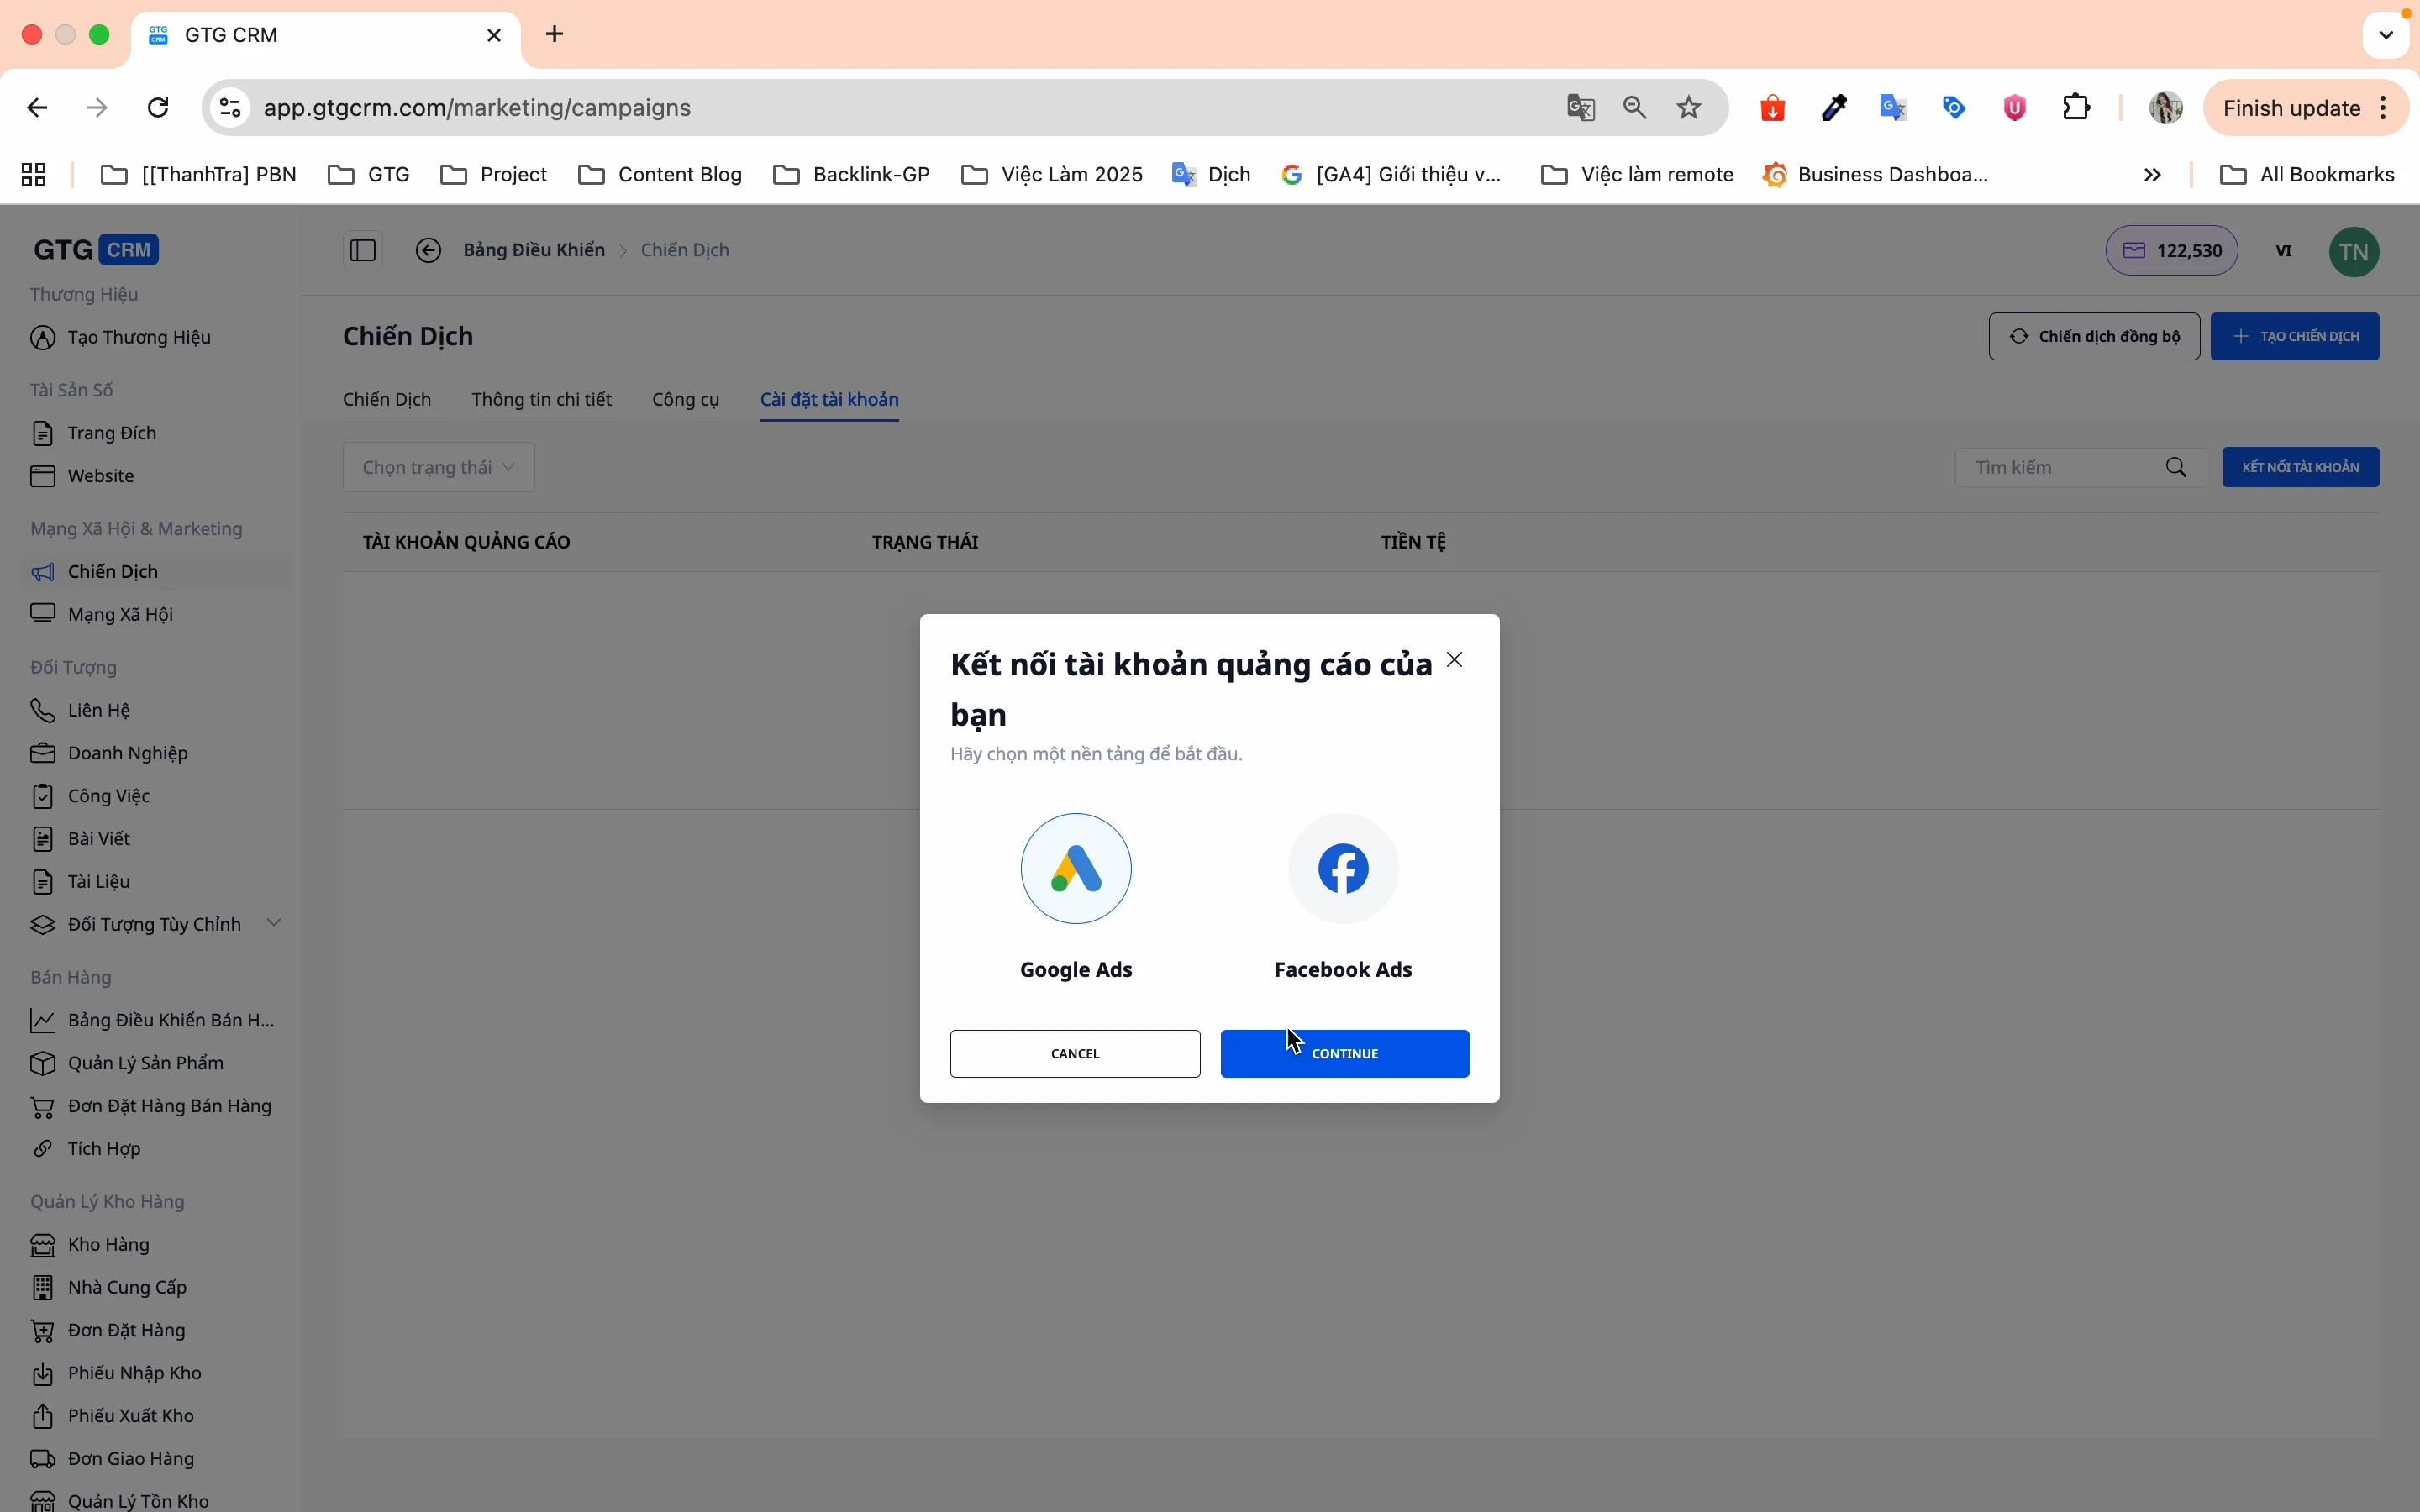Switch to the Công cụ tab

point(686,400)
